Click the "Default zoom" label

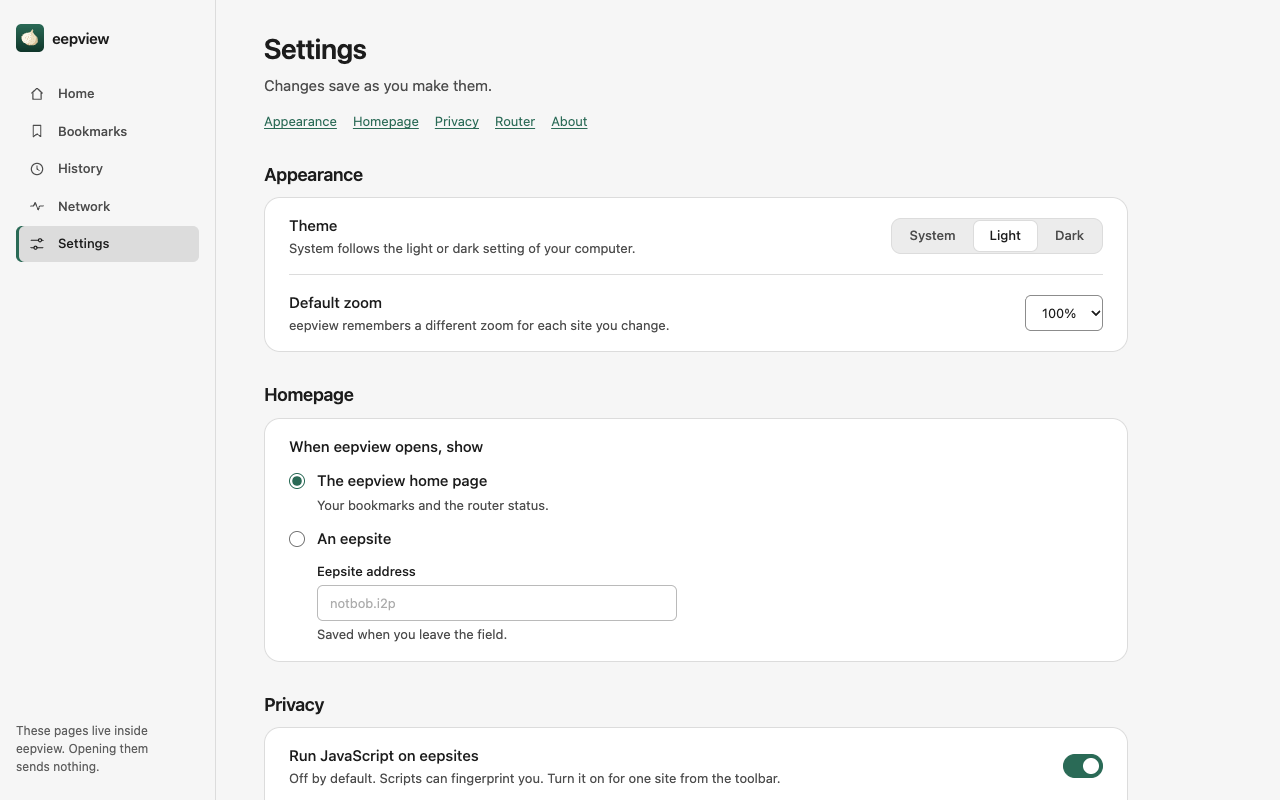click(336, 303)
